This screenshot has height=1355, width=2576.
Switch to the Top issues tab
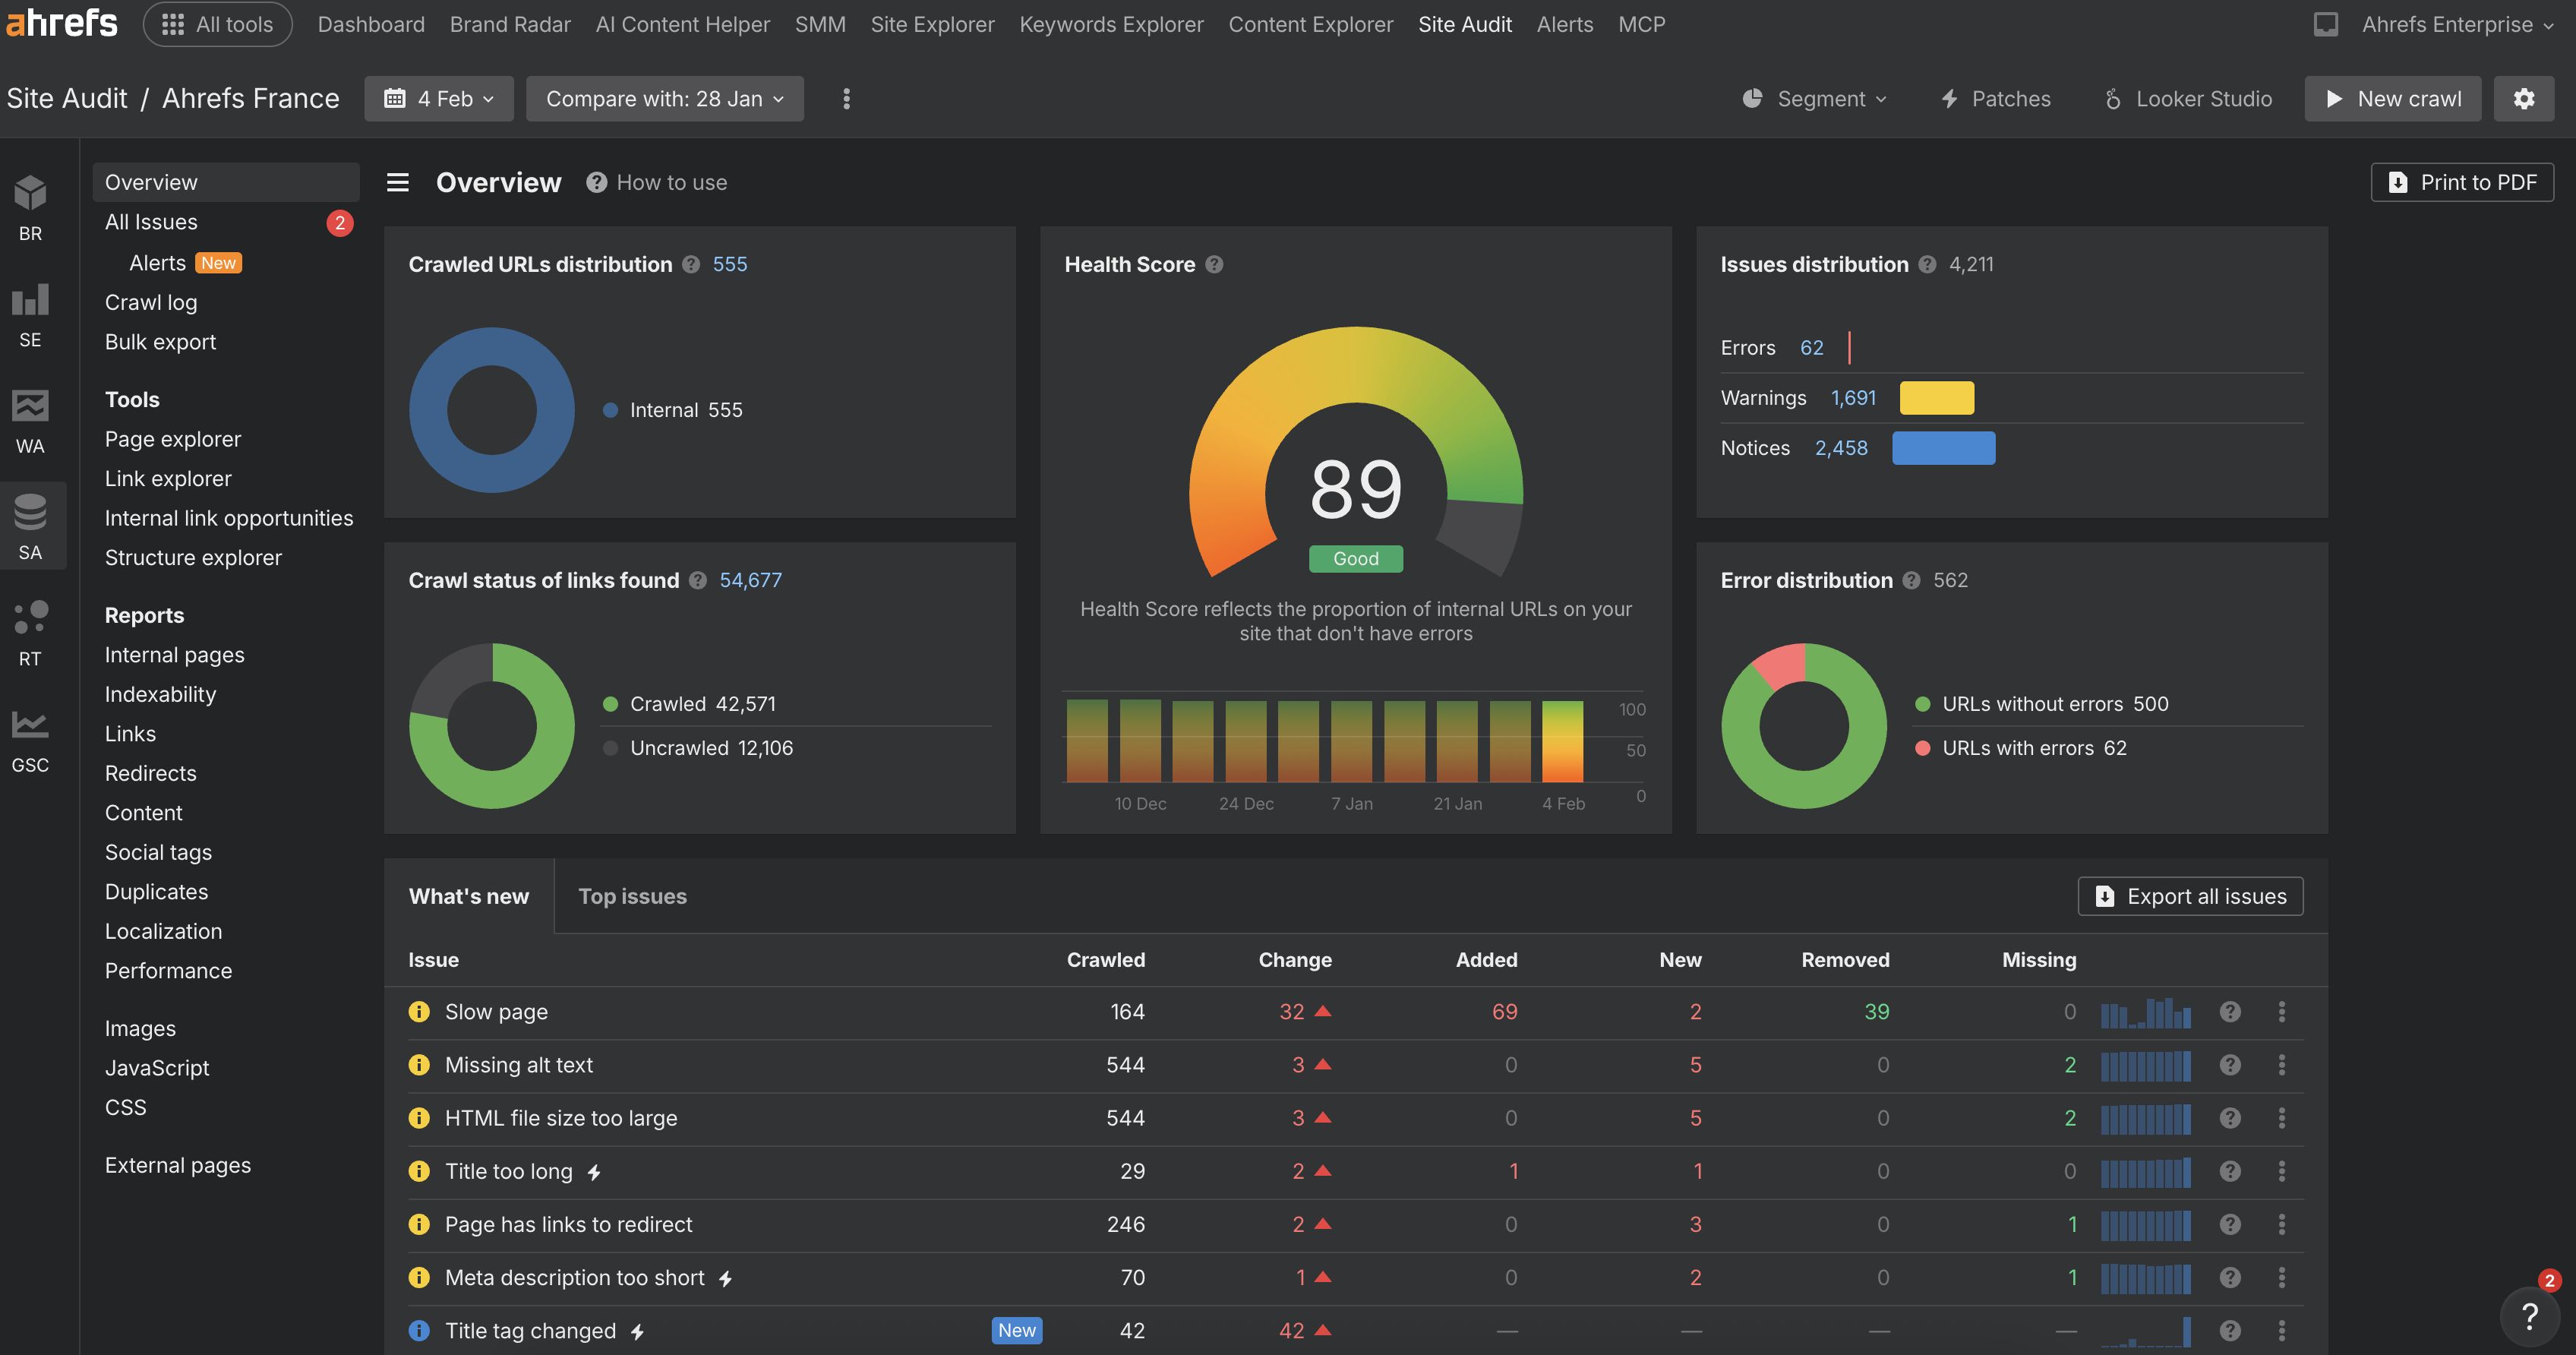pos(633,896)
